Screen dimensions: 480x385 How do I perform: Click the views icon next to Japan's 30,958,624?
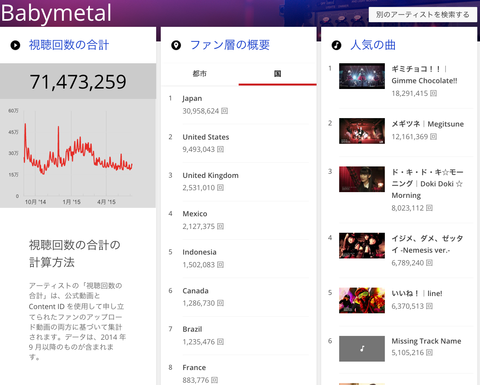pos(225,111)
